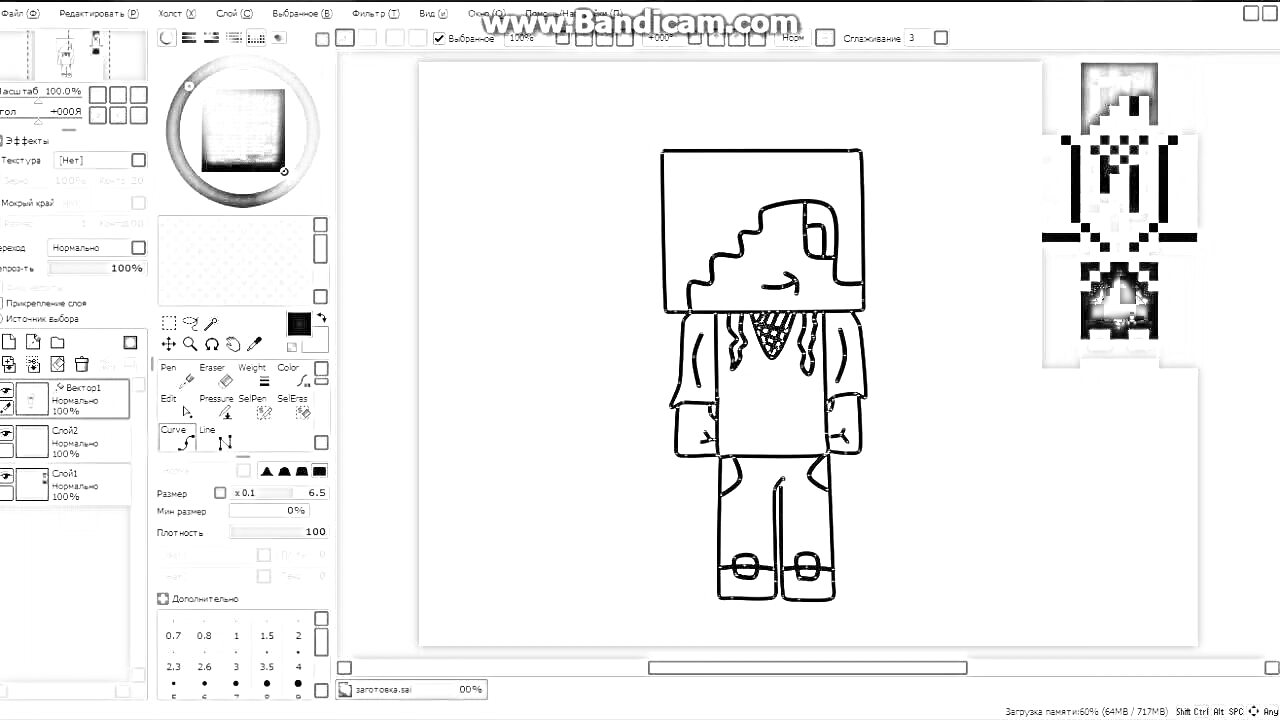Select Источник выбора option
The width and height of the screenshot is (1280, 720).
pyautogui.click(x=2, y=319)
